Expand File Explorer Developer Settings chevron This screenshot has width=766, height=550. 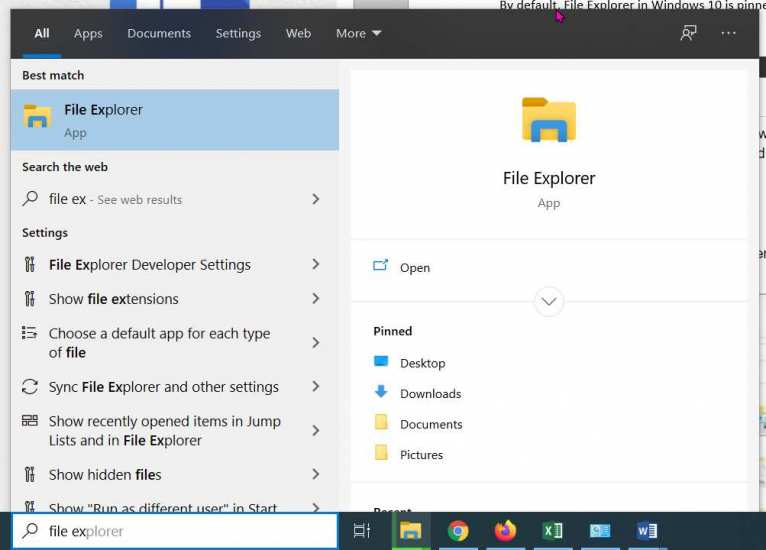tap(316, 264)
